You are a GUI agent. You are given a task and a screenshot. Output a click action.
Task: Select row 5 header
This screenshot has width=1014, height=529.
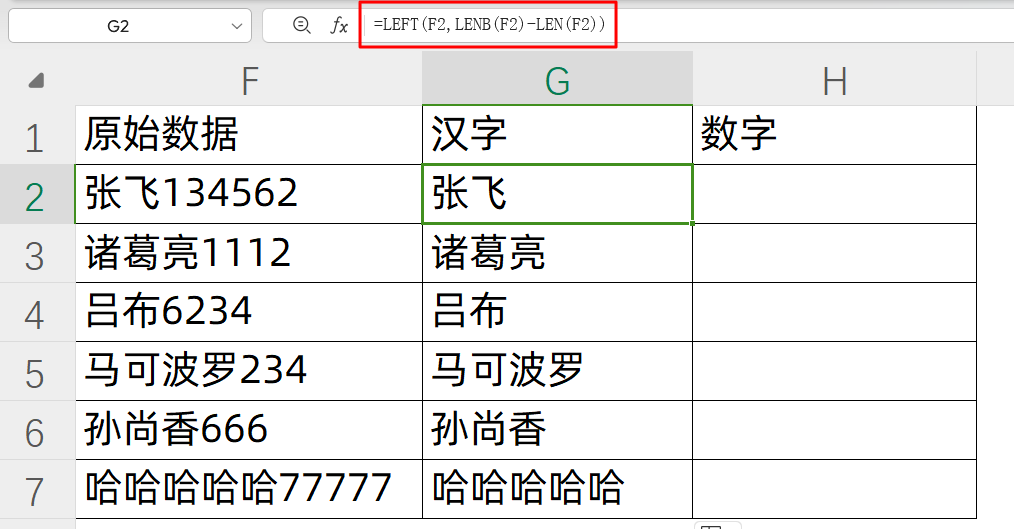37,371
